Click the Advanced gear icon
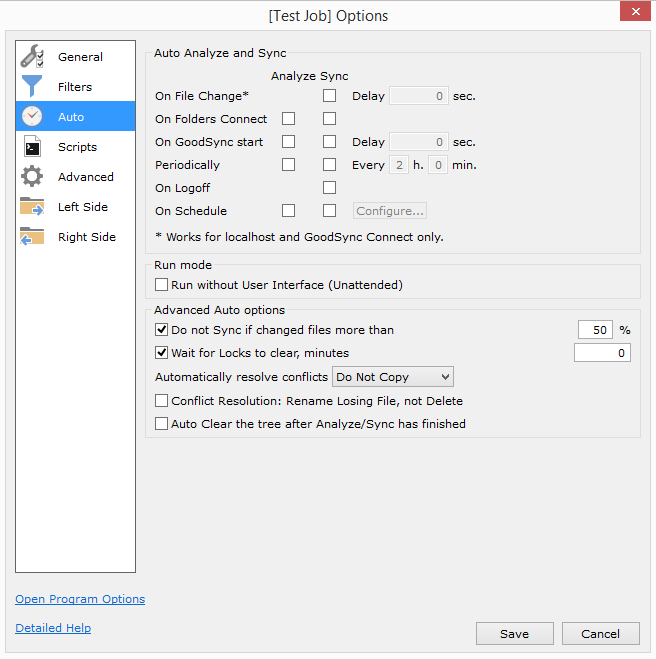The image size is (656, 659). pyautogui.click(x=32, y=177)
